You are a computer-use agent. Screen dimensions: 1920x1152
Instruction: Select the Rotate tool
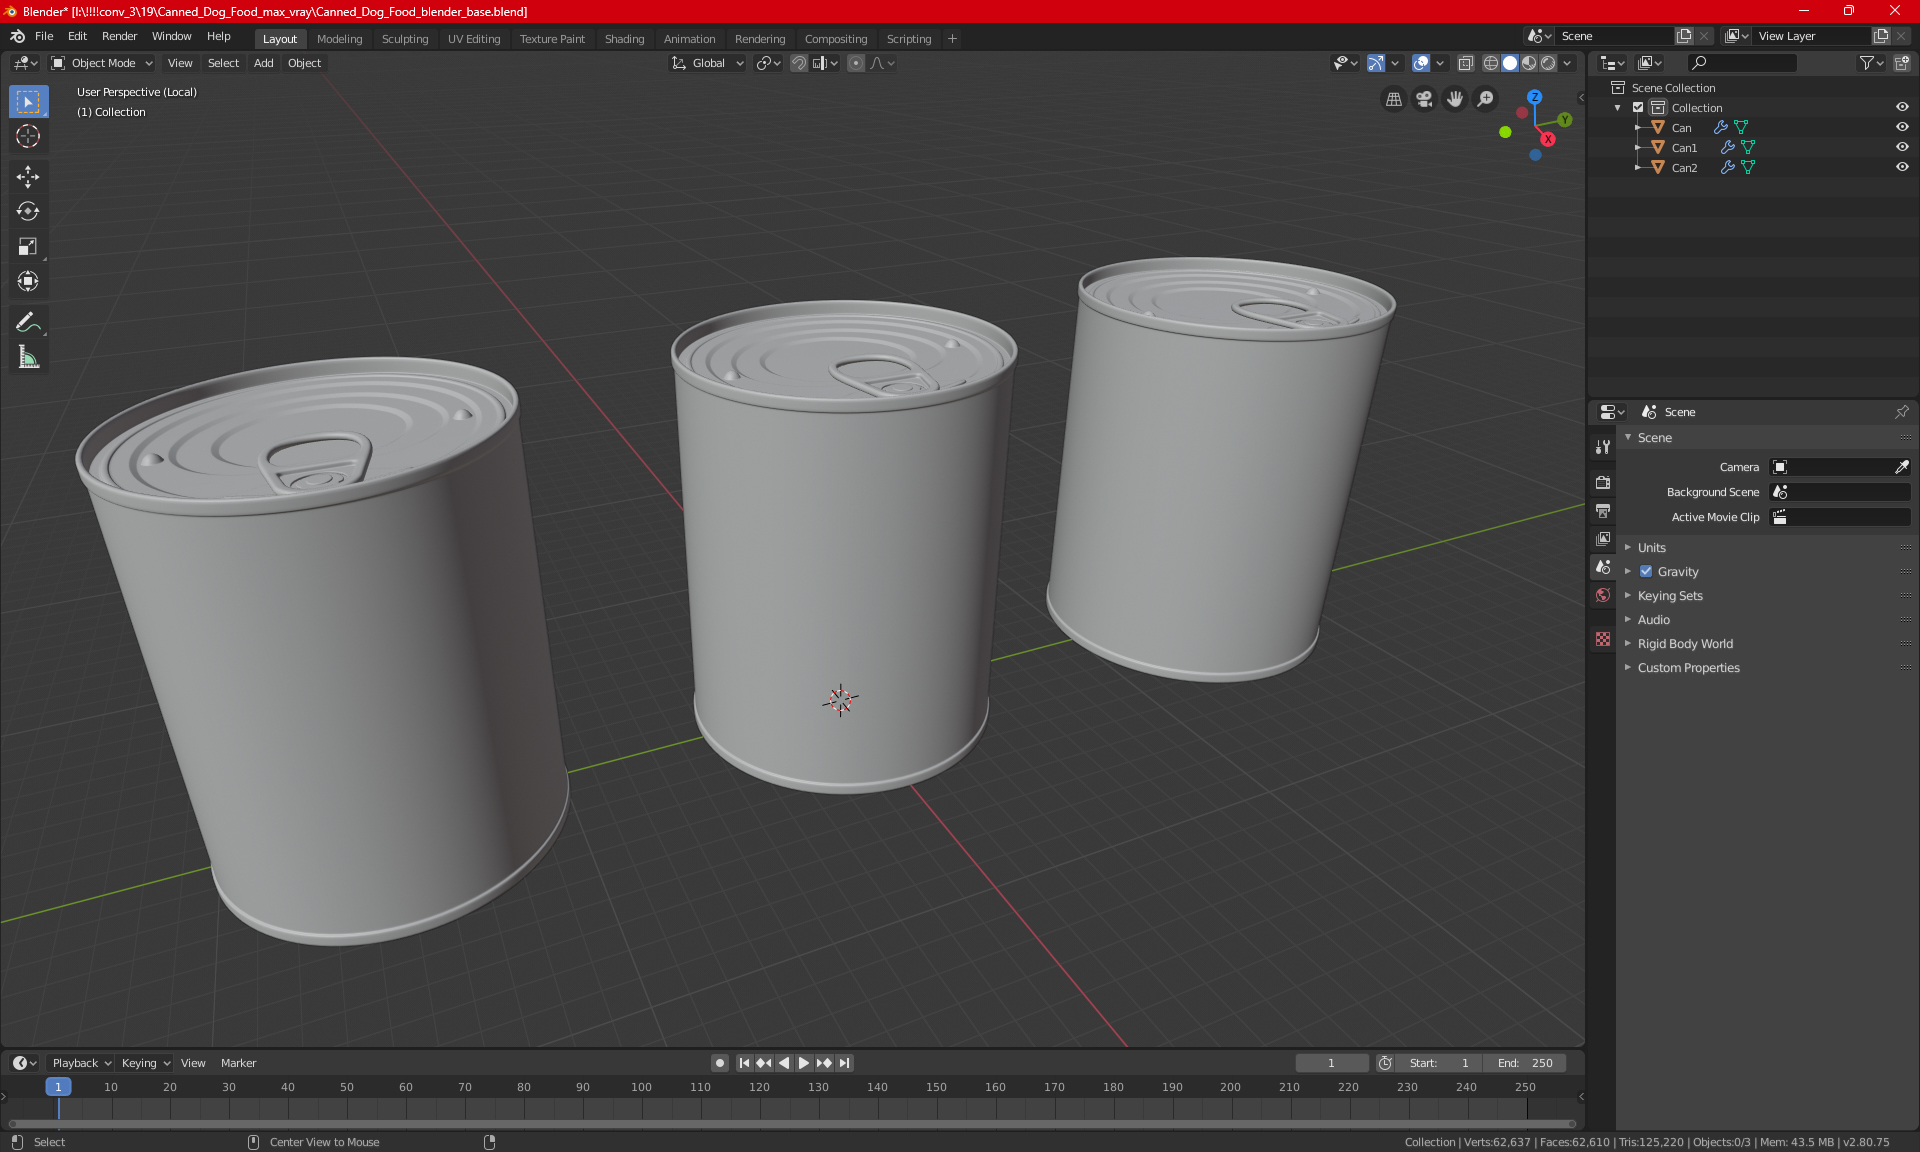pyautogui.click(x=28, y=212)
